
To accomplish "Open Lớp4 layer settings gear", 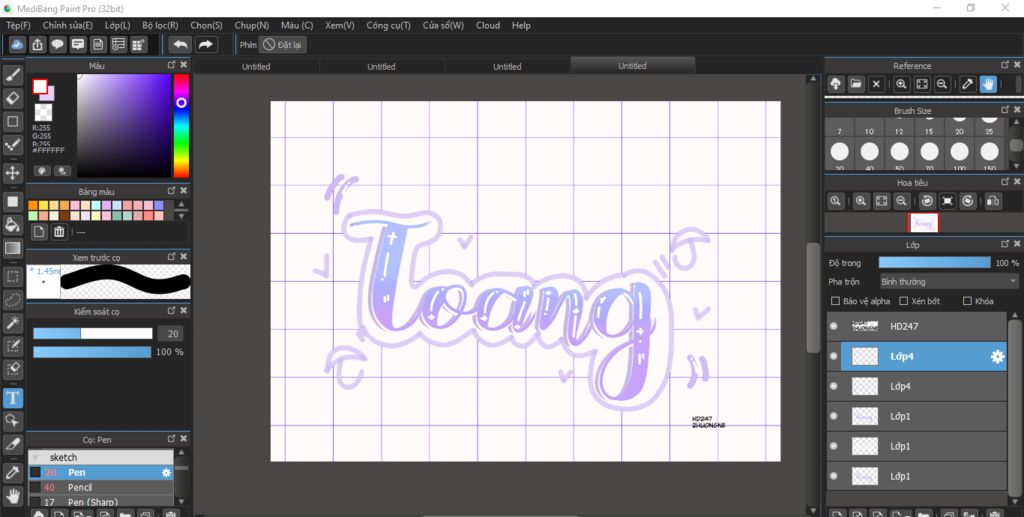I will pos(997,356).
